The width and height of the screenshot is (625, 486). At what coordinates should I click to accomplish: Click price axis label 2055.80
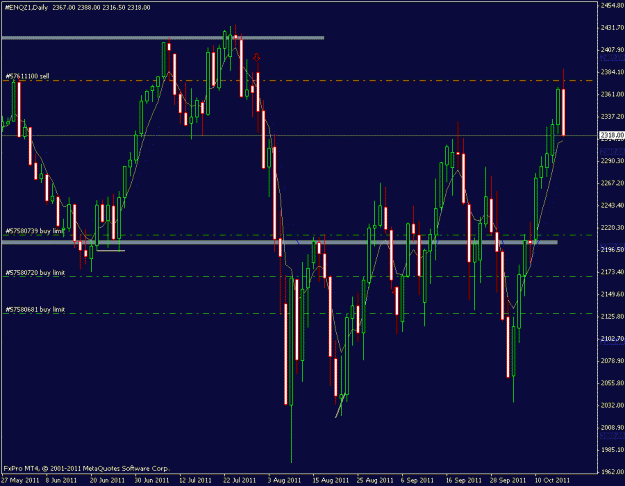click(612, 383)
